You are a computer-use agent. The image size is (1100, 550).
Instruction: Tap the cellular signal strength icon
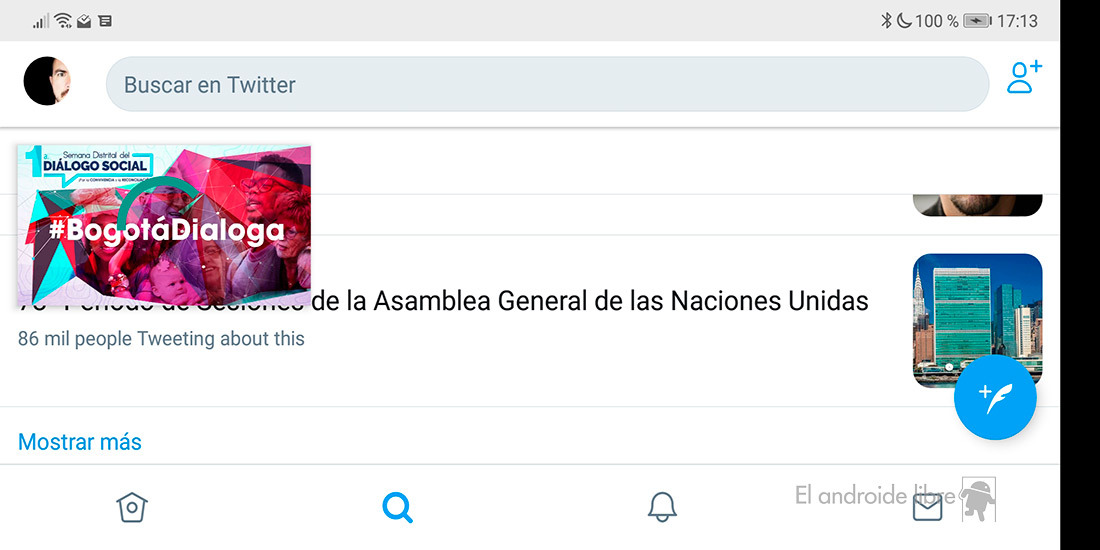coord(41,22)
